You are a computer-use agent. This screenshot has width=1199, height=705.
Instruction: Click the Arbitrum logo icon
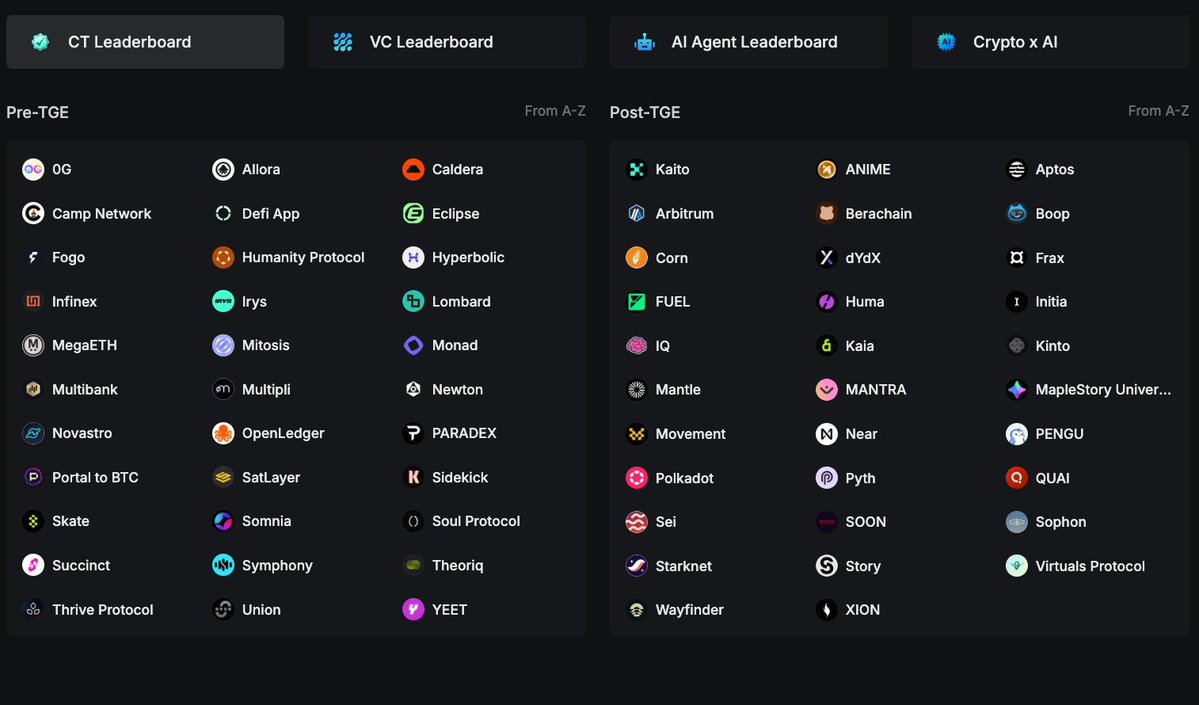pos(636,213)
